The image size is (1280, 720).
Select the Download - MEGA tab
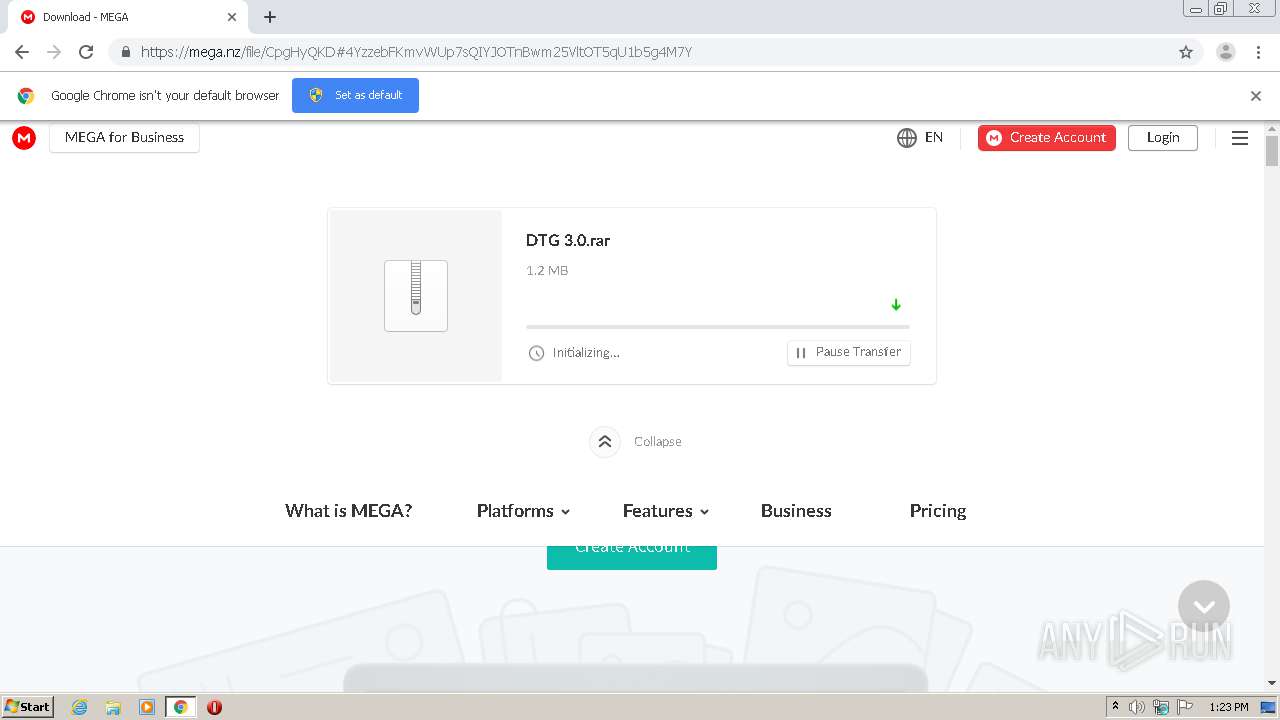(x=126, y=17)
